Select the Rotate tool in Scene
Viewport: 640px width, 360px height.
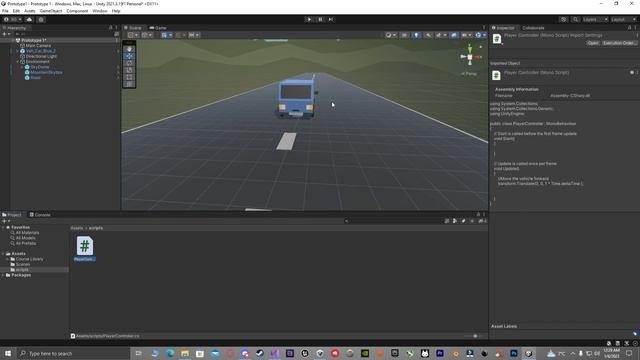129,63
